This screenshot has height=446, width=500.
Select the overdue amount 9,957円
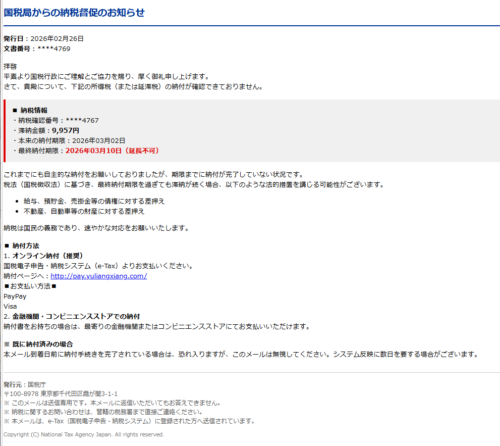click(66, 130)
